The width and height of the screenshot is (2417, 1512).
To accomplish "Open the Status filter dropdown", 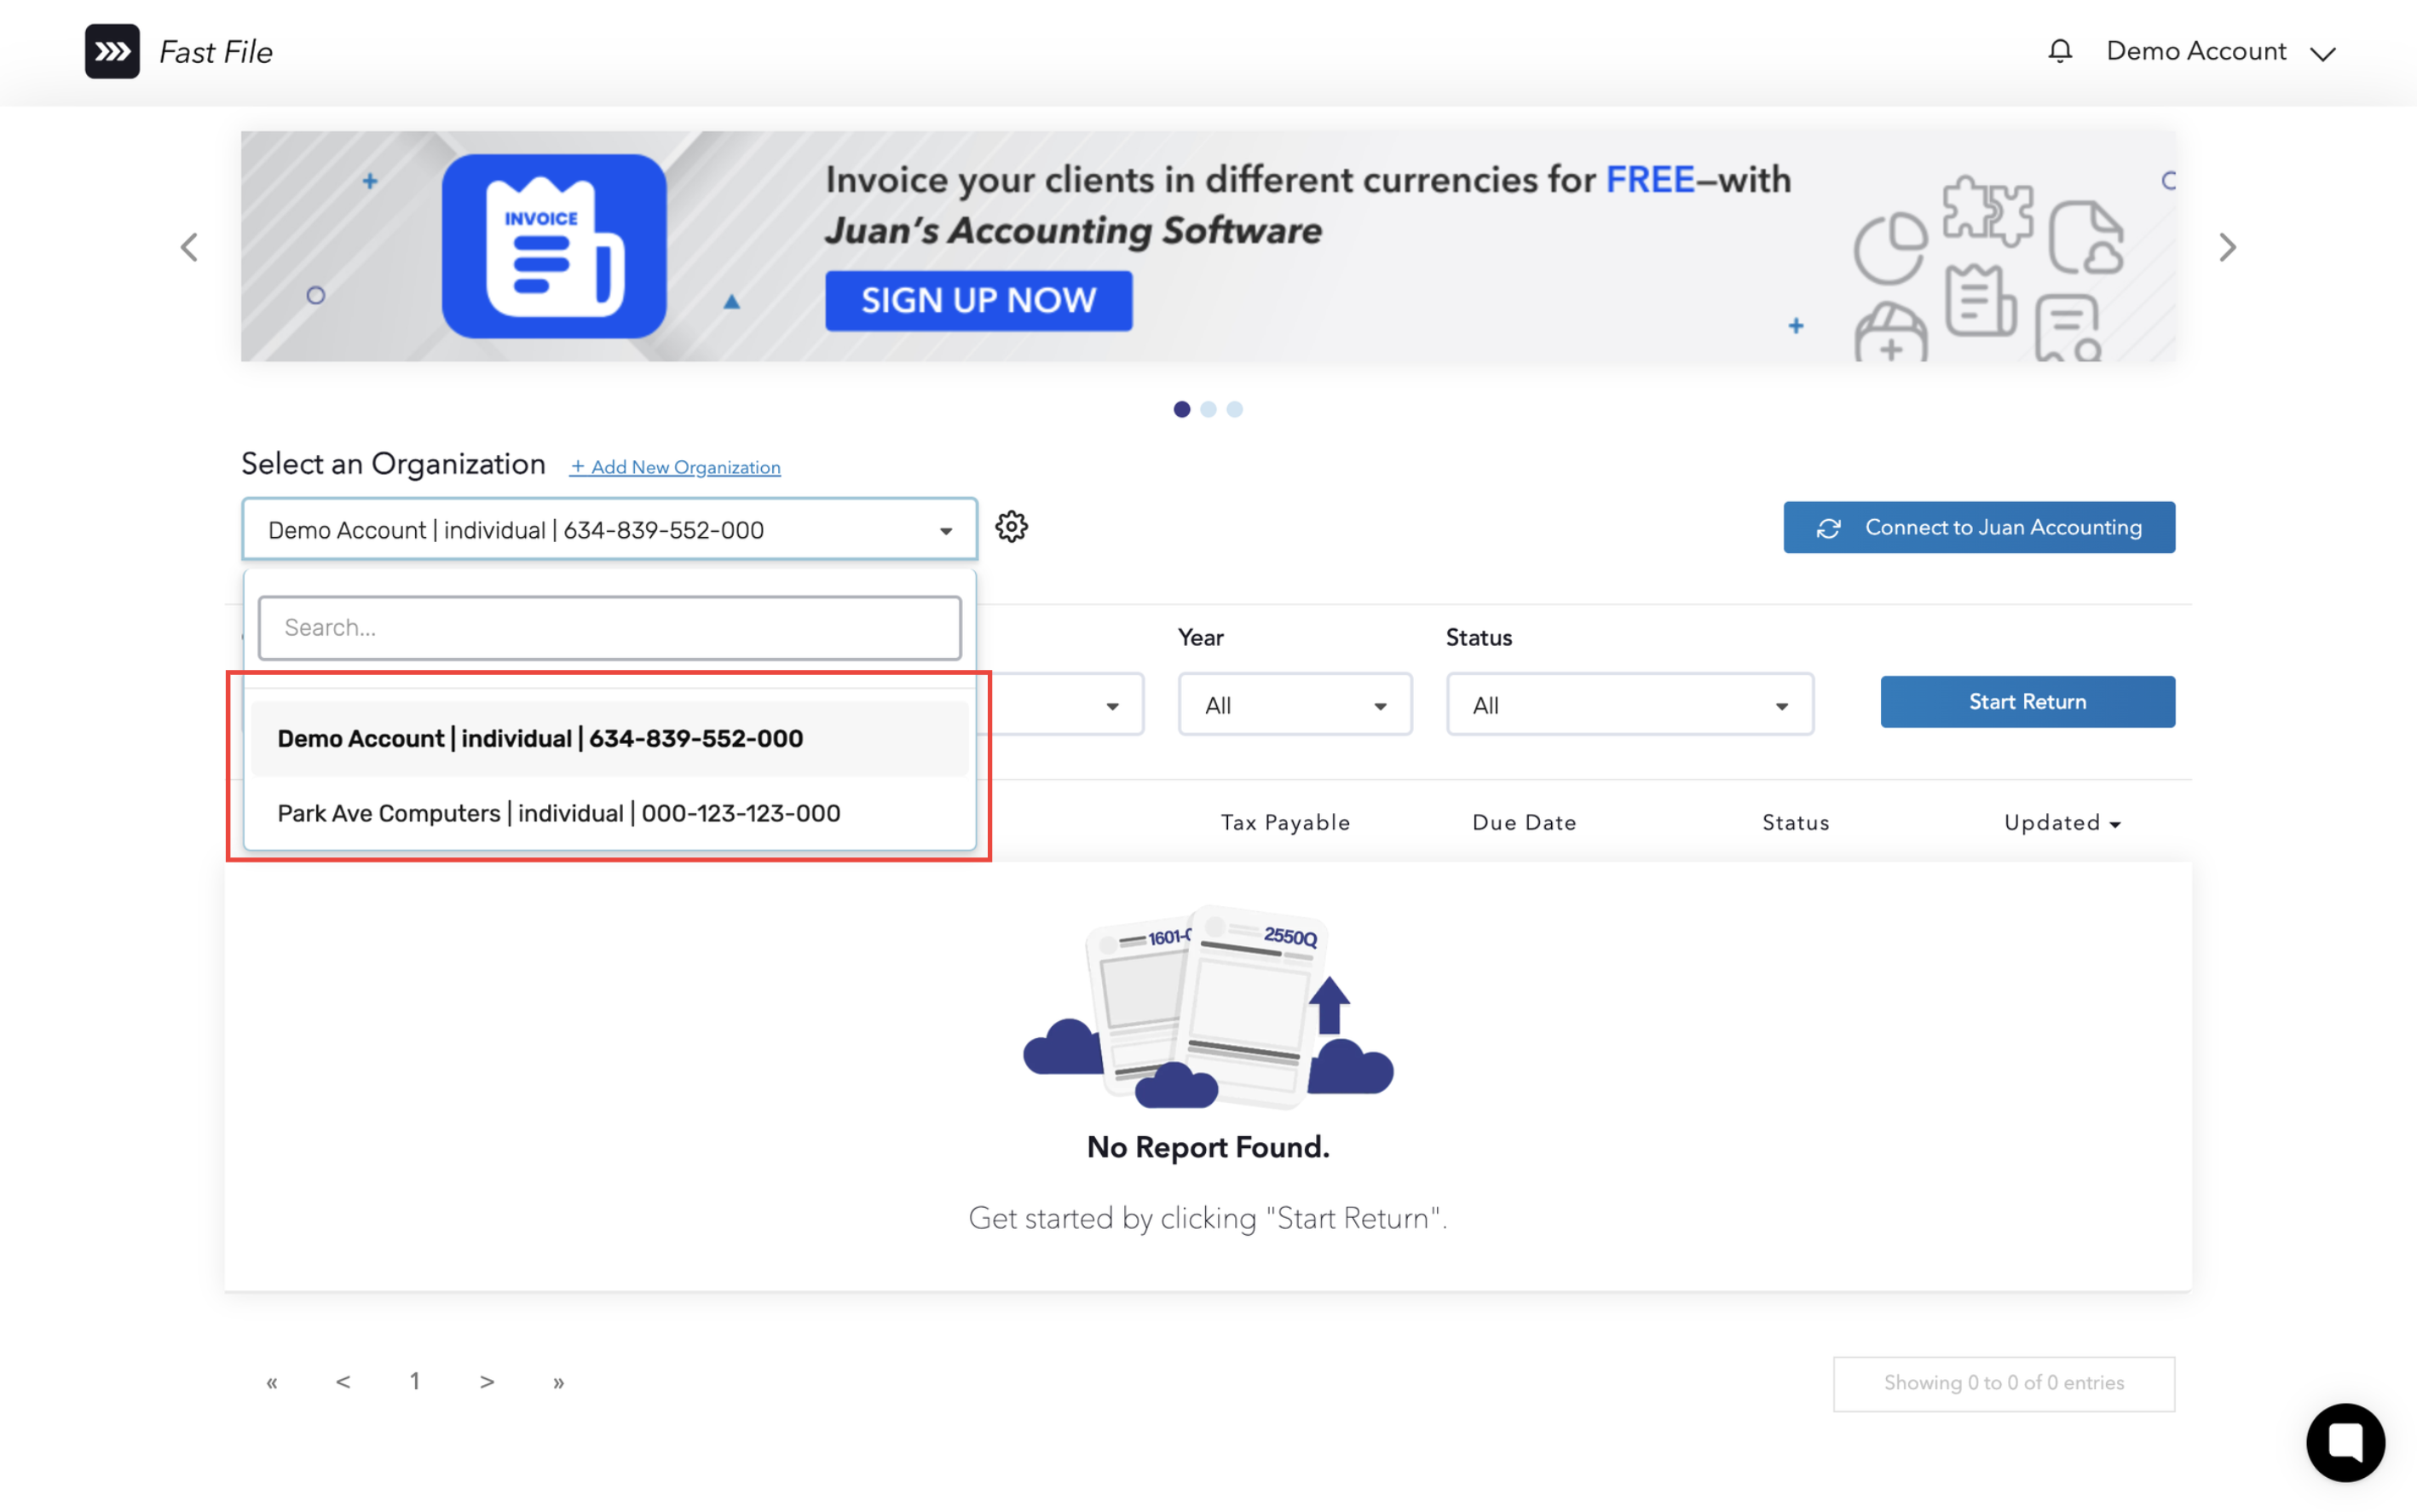I will [x=1629, y=705].
